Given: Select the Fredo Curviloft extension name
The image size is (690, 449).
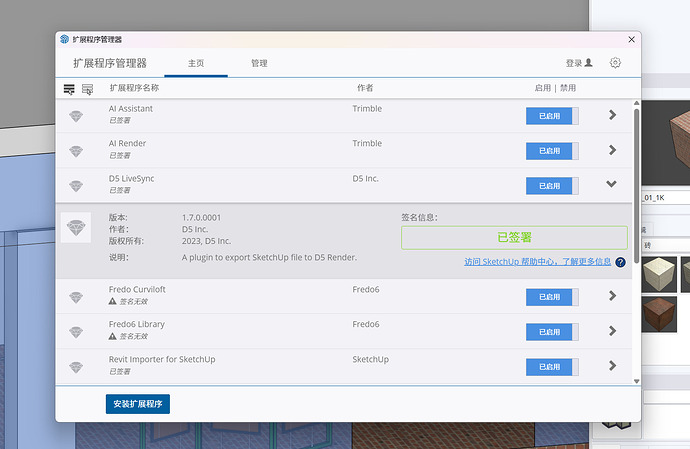Looking at the screenshot, I should [137, 290].
